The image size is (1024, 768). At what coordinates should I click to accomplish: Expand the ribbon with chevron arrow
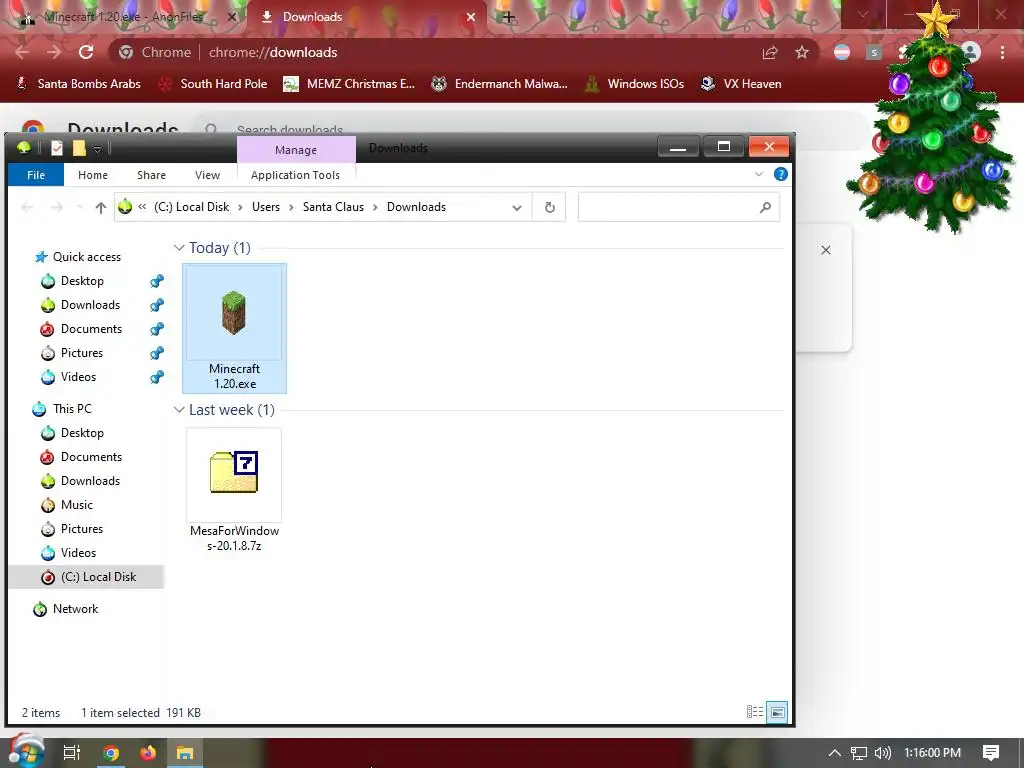pyautogui.click(x=759, y=174)
